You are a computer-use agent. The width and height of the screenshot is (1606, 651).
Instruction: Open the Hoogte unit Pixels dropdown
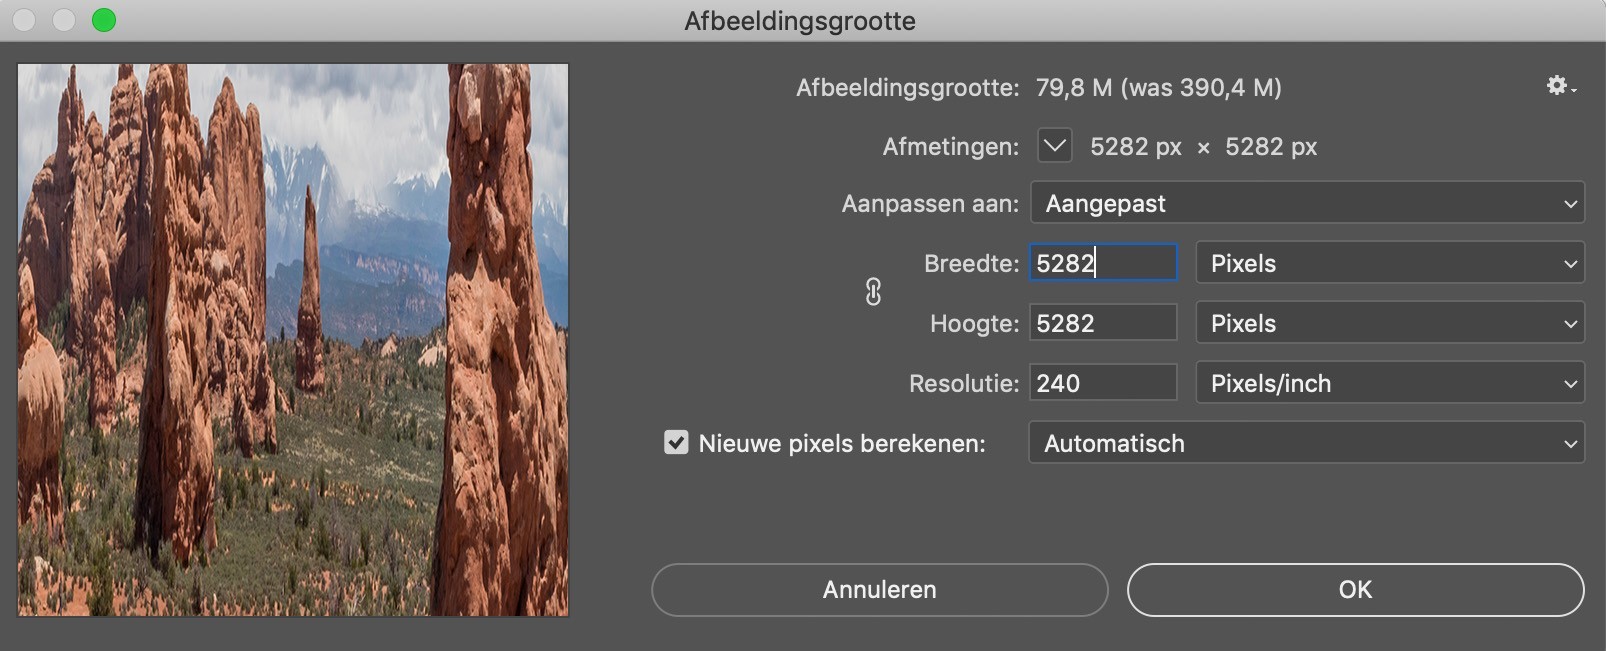[1389, 323]
